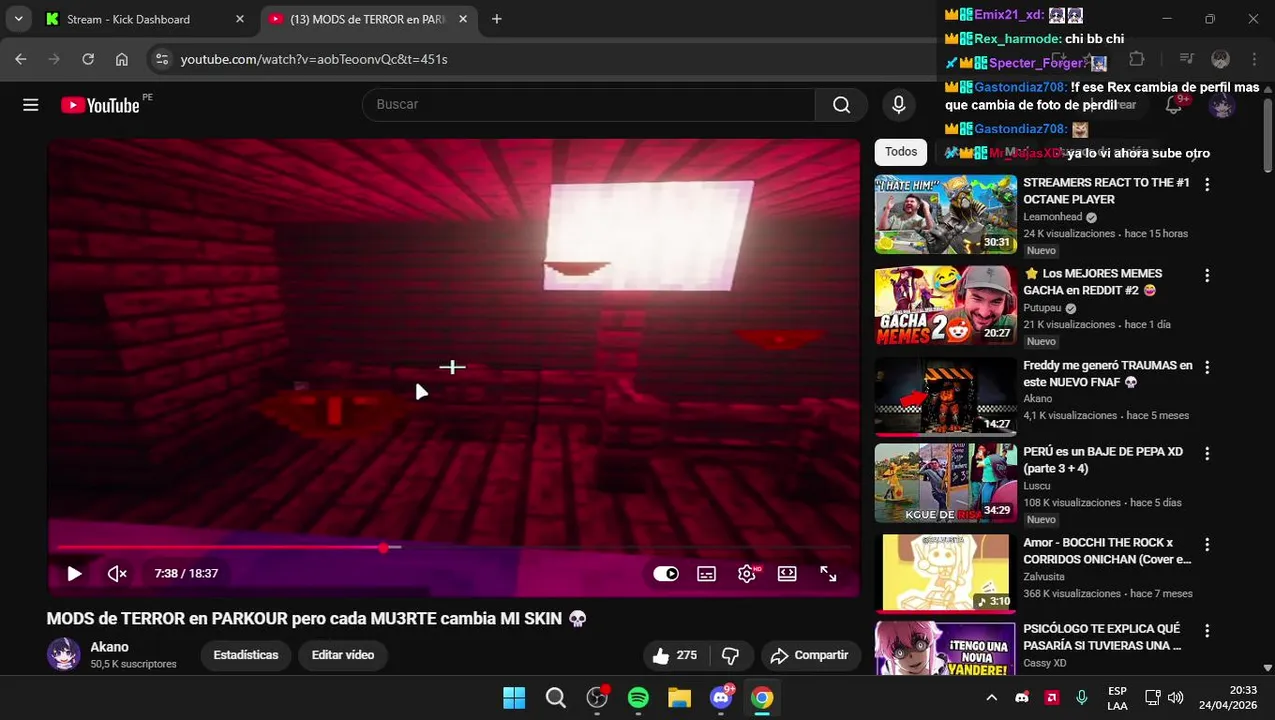Open the Windows Start menu
Image resolution: width=1275 pixels, height=720 pixels.
514,698
